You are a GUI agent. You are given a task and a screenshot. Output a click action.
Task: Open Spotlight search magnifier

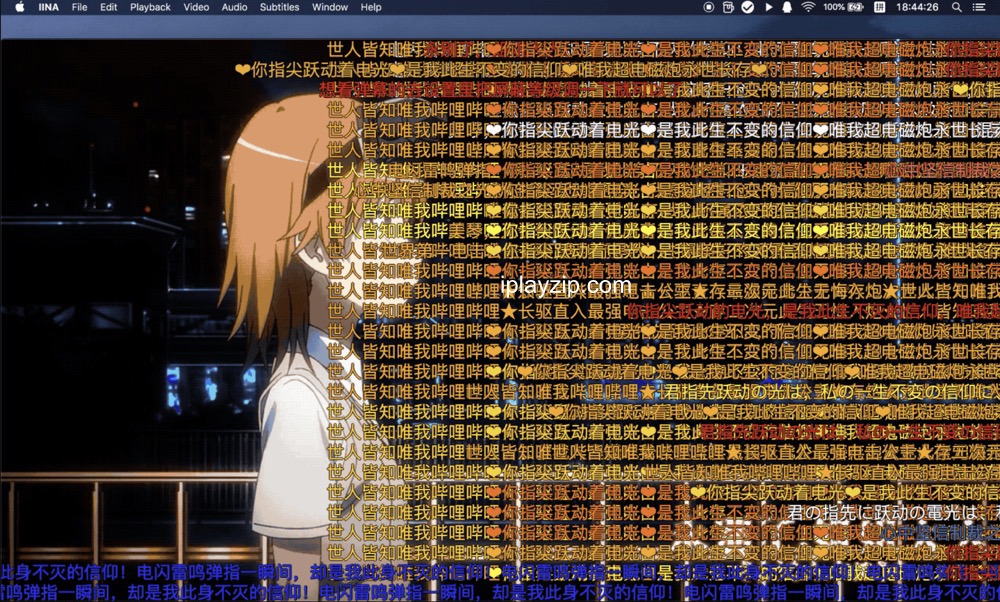(x=957, y=7)
